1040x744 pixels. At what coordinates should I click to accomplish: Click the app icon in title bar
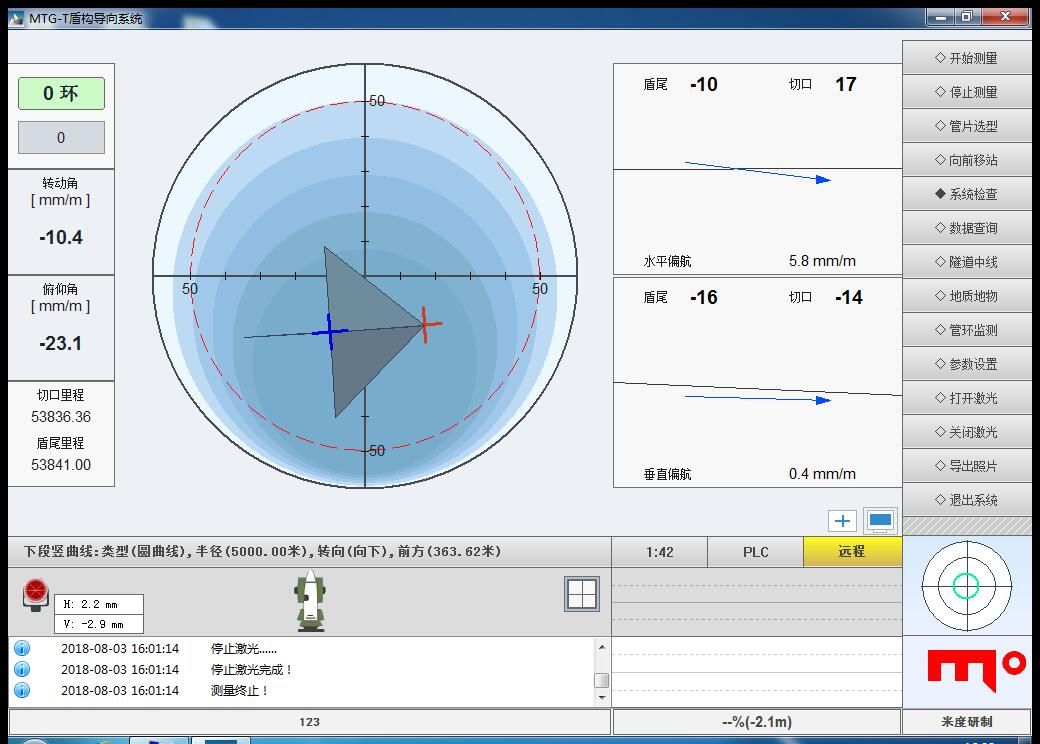tap(17, 19)
